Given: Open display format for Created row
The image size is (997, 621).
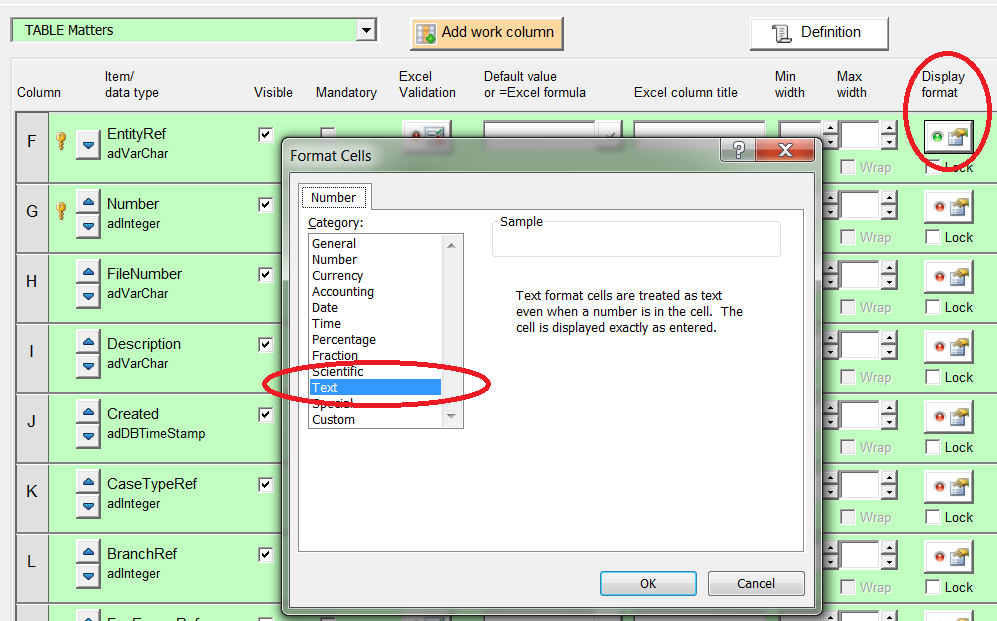Looking at the screenshot, I should pyautogui.click(x=948, y=417).
